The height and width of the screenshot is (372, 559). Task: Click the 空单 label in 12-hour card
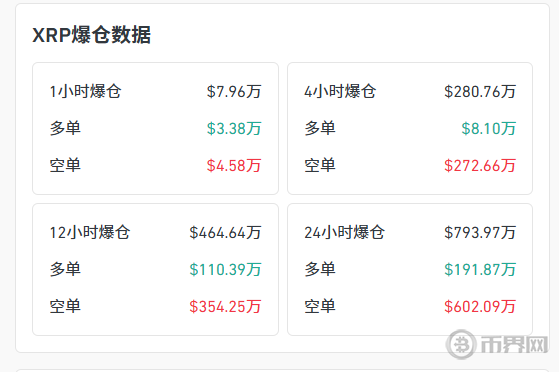pyautogui.click(x=65, y=306)
